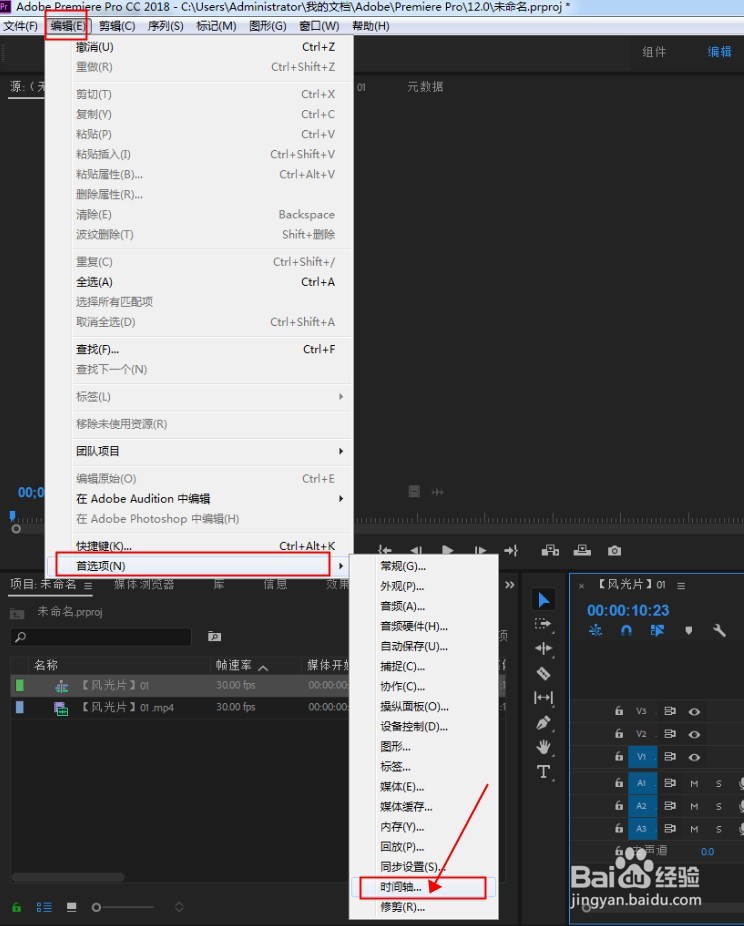Select the Pen tool

coord(543,723)
